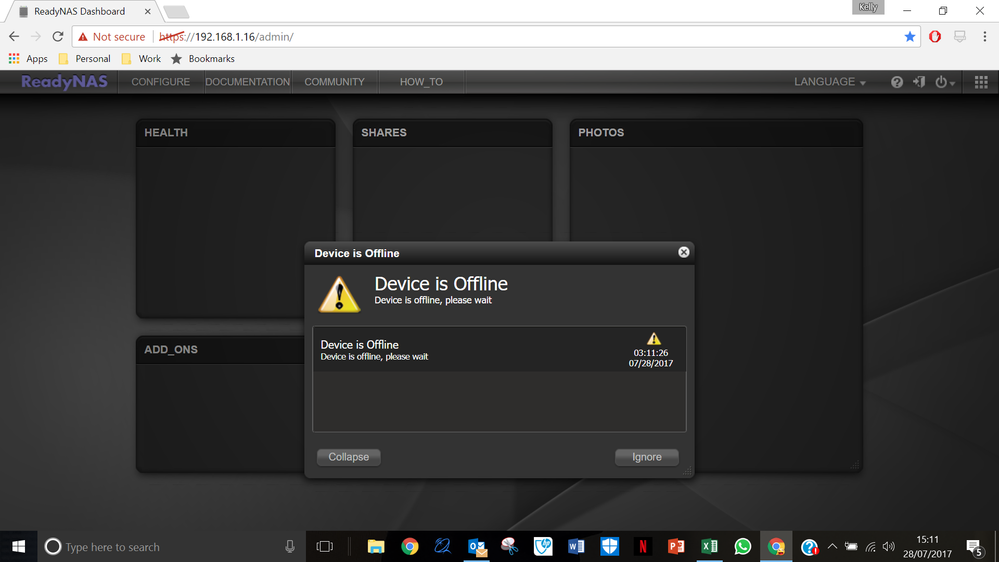Click the SHARES panel header
The height and width of the screenshot is (562, 999).
click(452, 133)
